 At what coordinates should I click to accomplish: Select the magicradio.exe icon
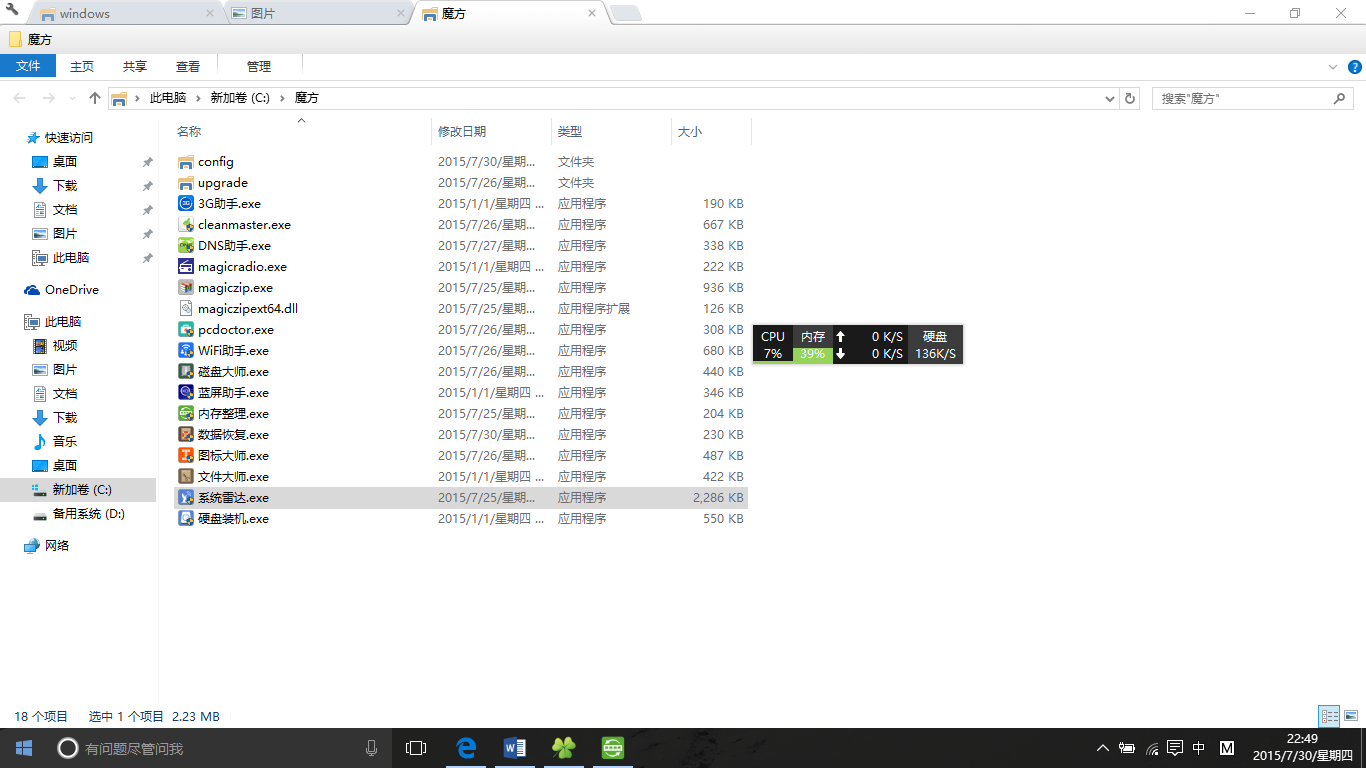coord(185,267)
